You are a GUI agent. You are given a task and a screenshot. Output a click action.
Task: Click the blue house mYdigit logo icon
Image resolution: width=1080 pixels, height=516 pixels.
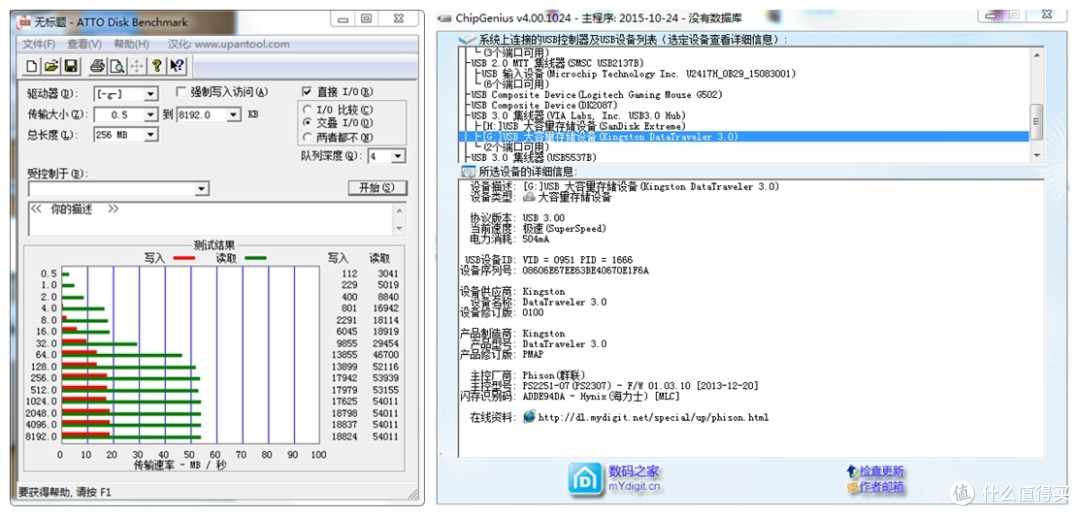(x=585, y=479)
